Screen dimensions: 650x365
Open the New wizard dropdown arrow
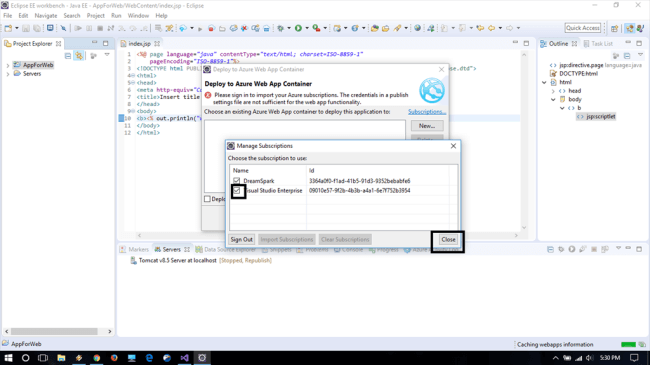[17, 28]
